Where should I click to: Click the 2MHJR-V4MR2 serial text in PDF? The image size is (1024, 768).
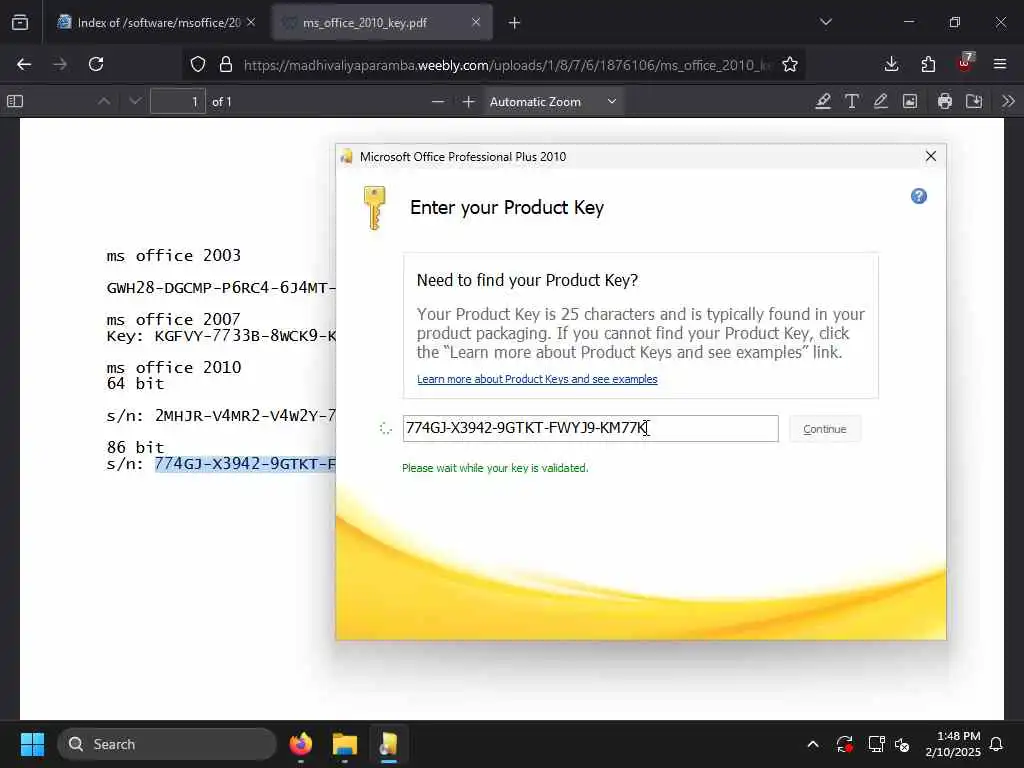[x=245, y=415]
